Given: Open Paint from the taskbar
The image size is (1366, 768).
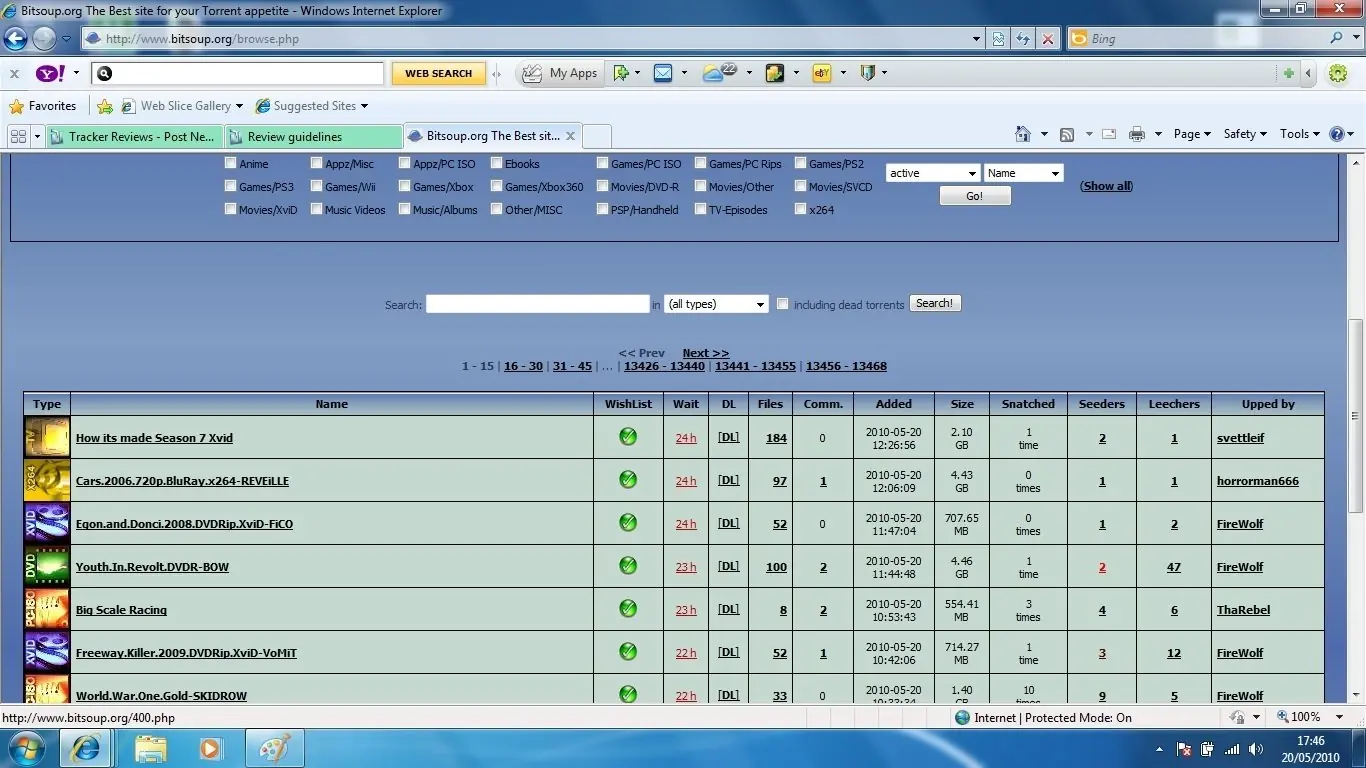Looking at the screenshot, I should [273, 748].
